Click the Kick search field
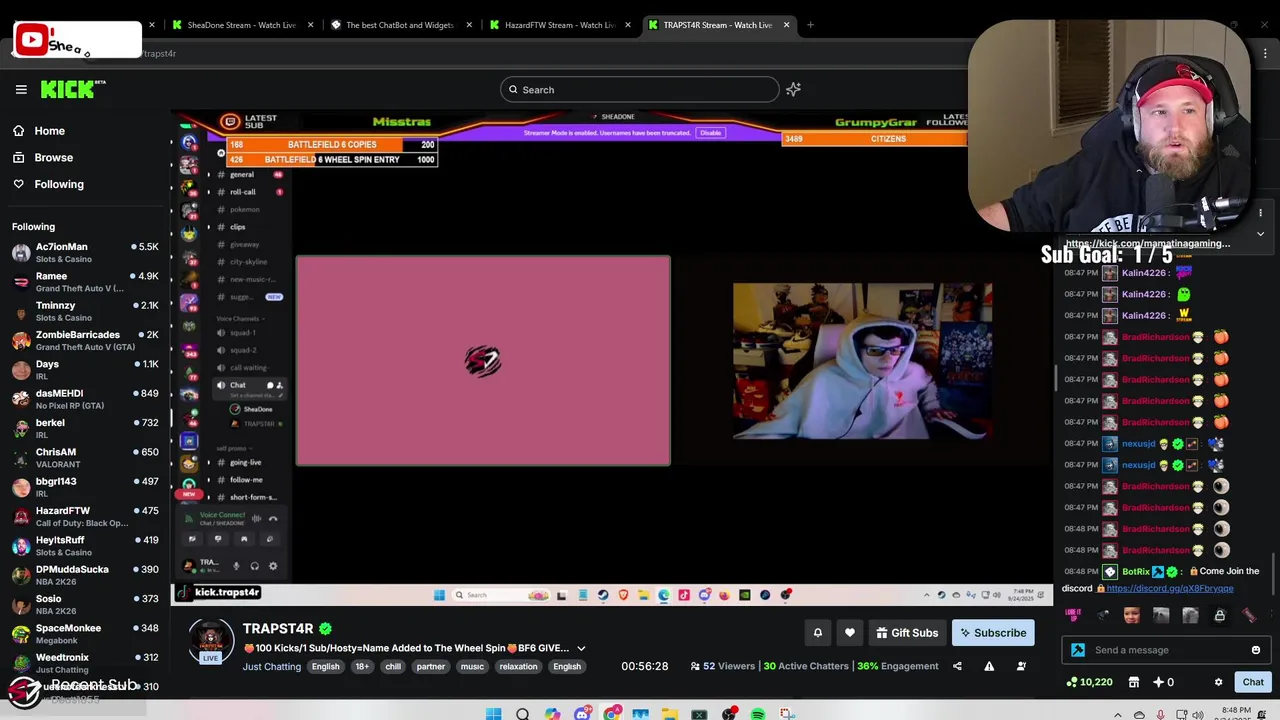 [x=640, y=90]
